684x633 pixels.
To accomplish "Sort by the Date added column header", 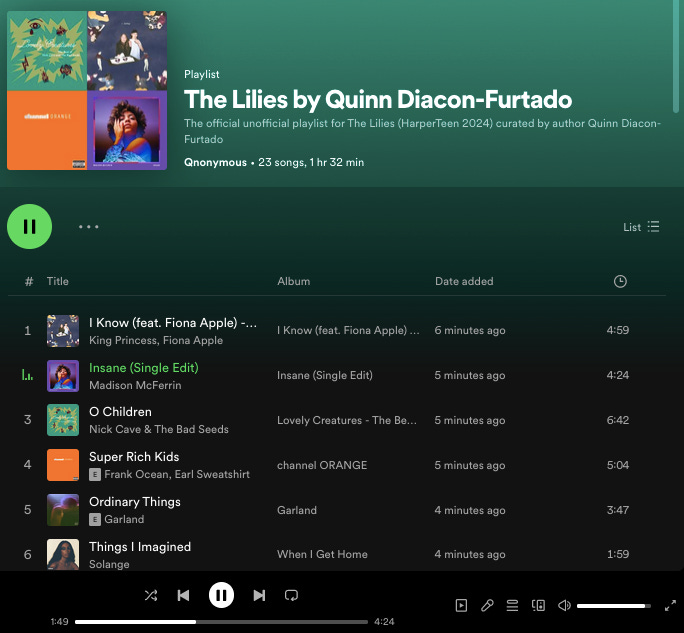I will click(x=464, y=281).
